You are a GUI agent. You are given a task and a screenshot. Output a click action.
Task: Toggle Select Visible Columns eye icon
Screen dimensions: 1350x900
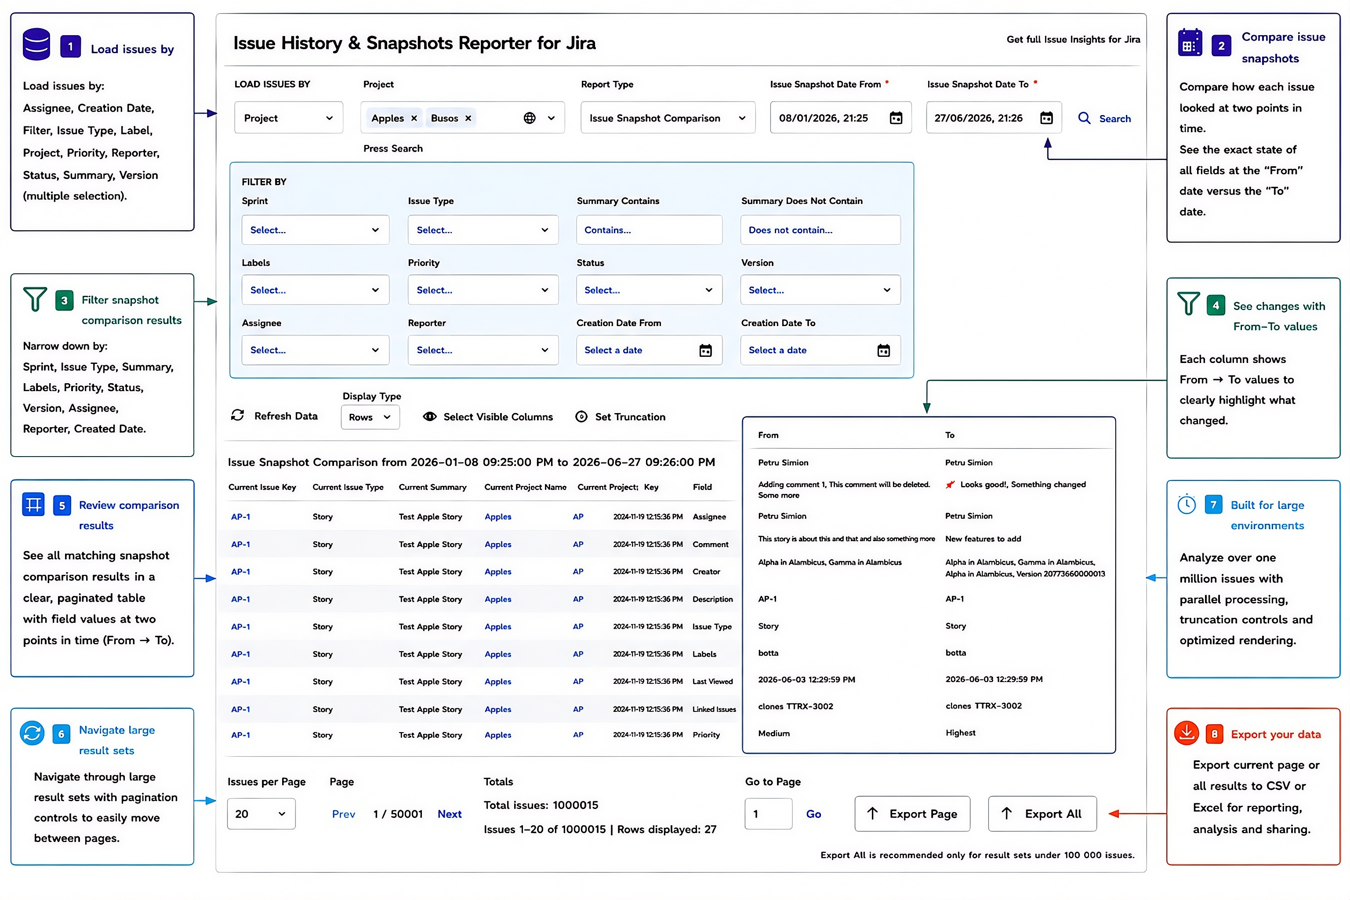tap(429, 417)
